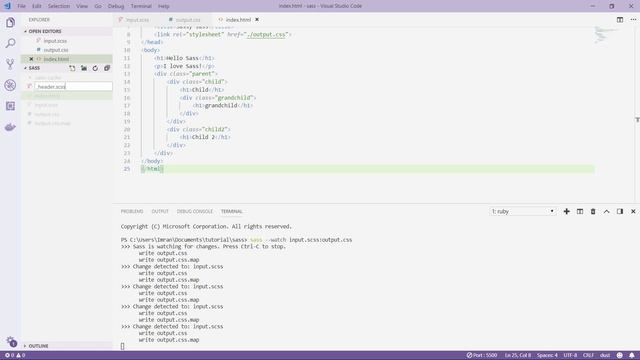Change line ending via 'CRLF' status

[588, 355]
